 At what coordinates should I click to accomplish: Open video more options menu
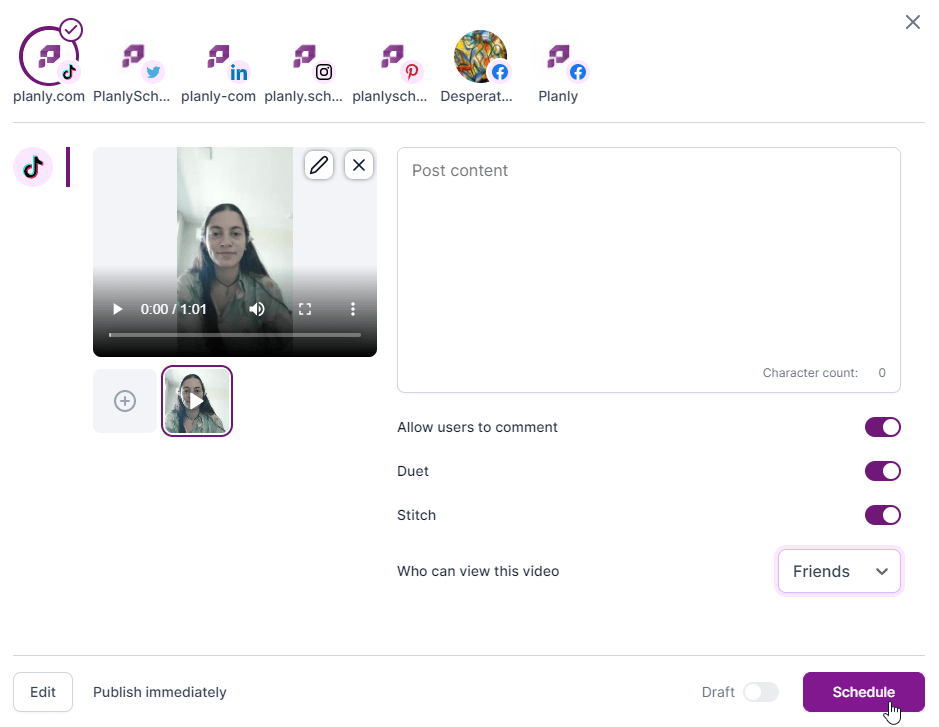point(353,309)
